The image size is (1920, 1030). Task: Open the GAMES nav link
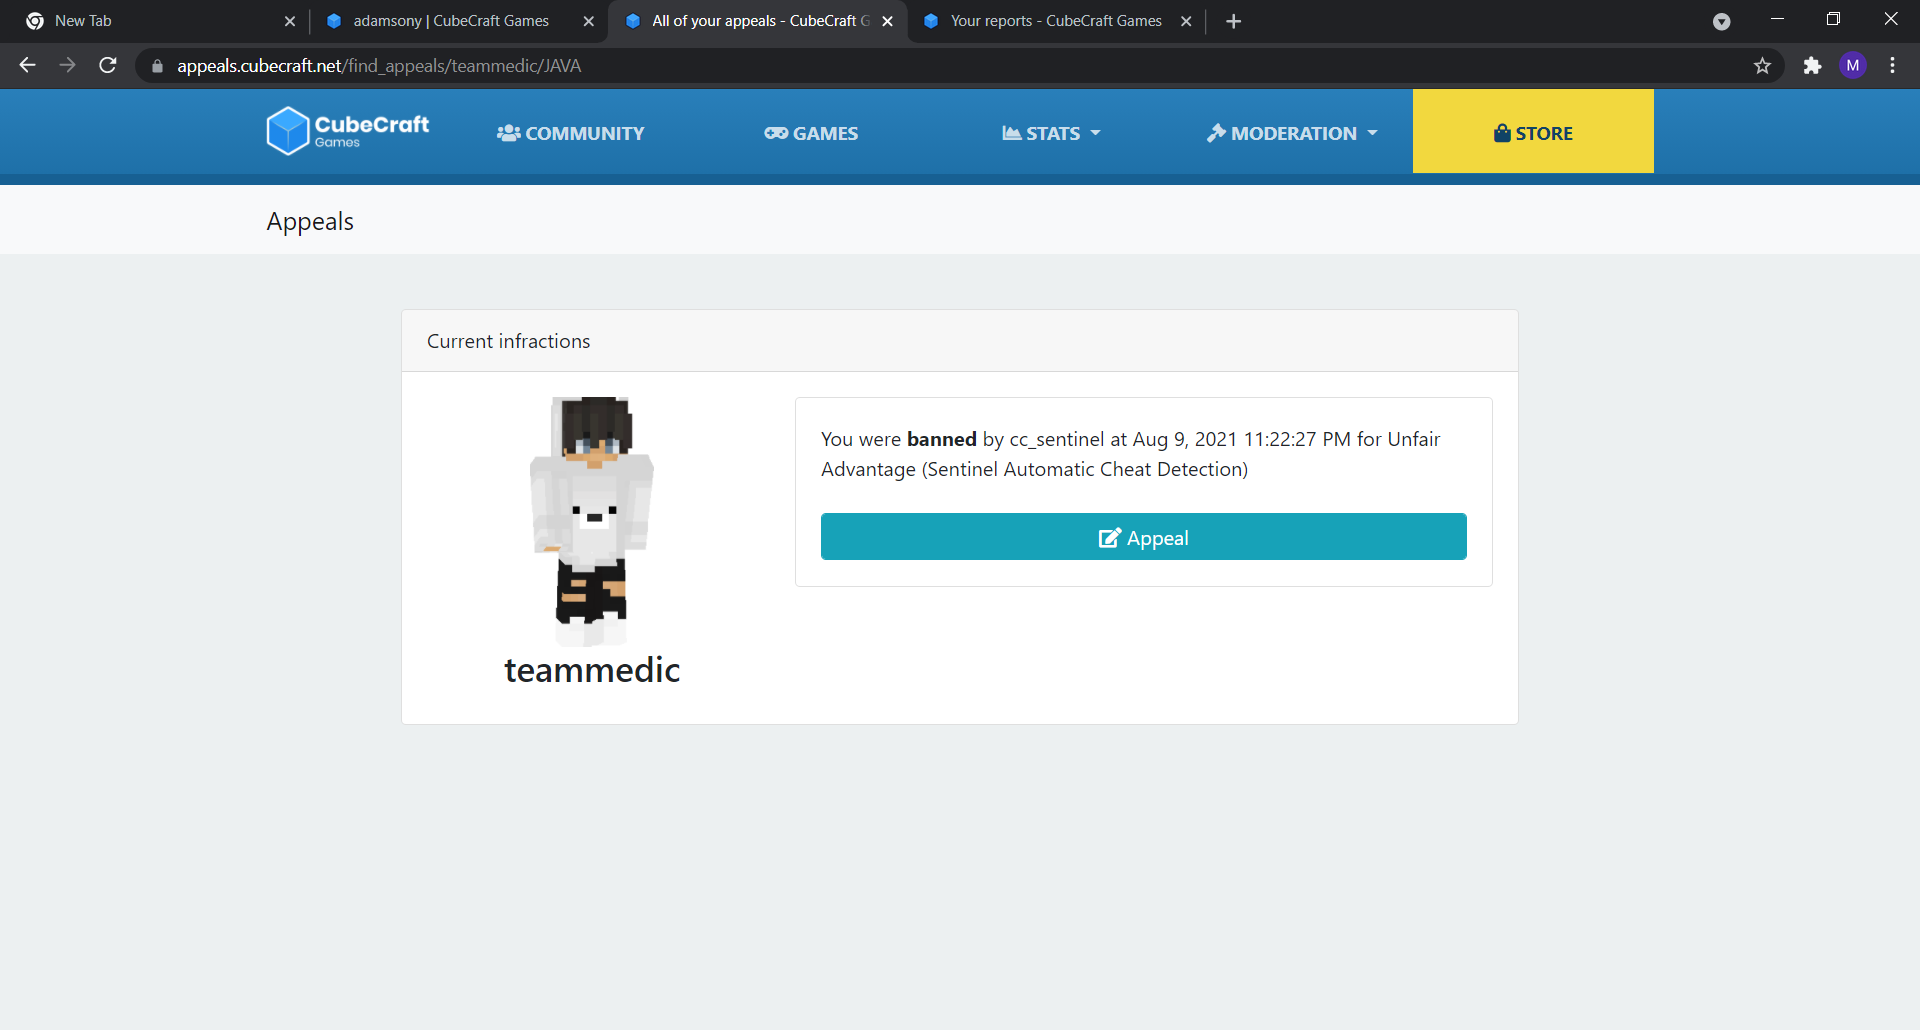811,133
